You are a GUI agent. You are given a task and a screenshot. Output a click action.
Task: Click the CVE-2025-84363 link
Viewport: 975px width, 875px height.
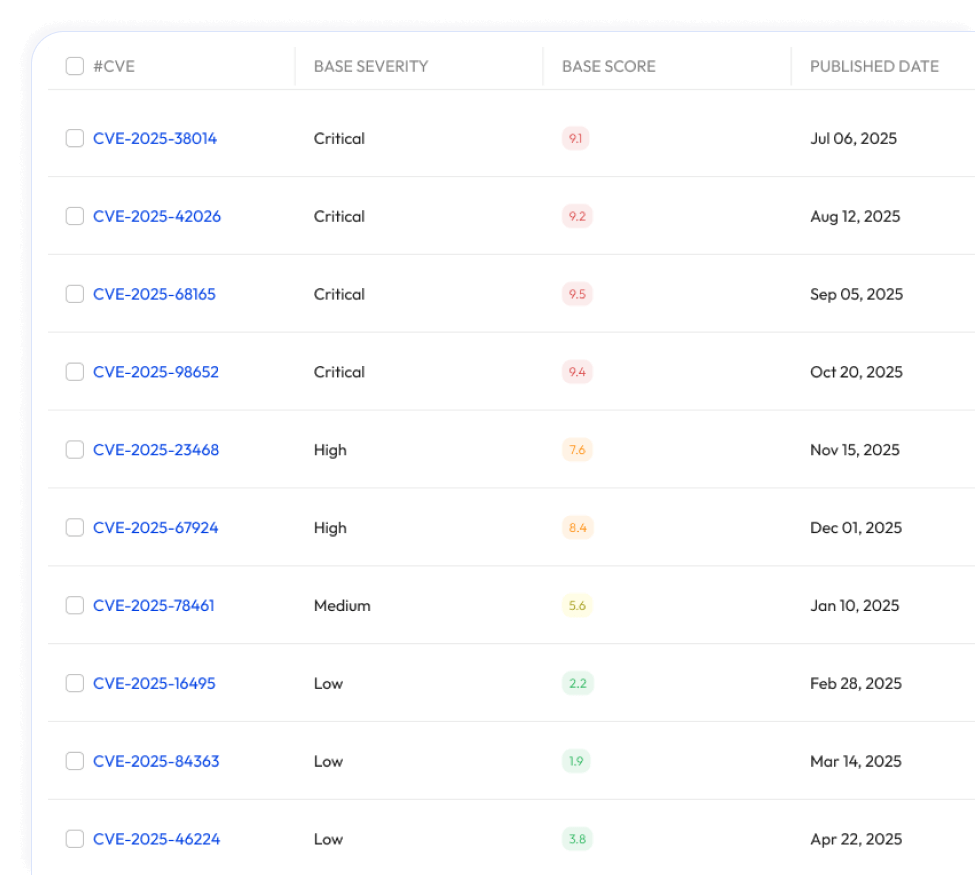pos(156,761)
